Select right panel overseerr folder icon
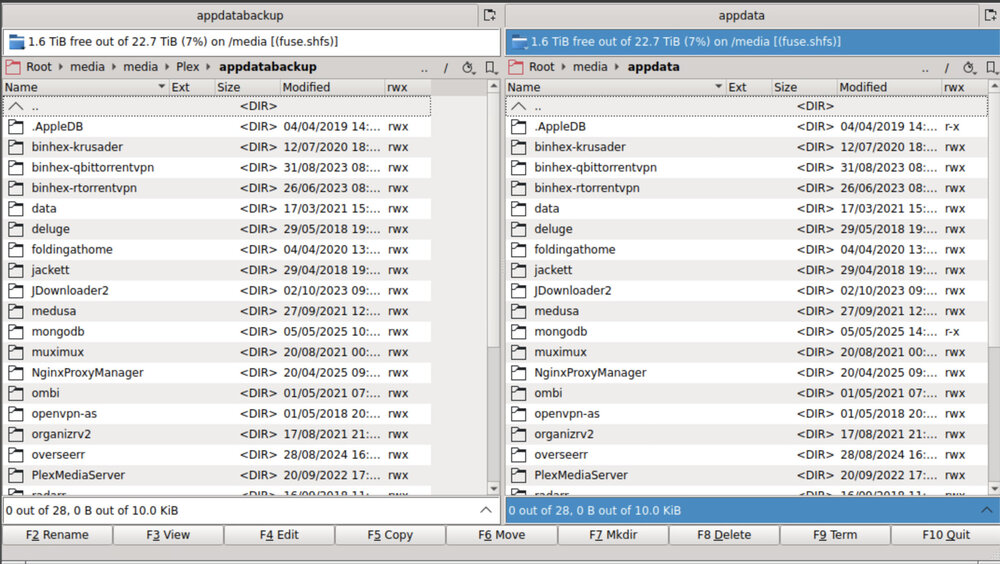Viewport: 1000px width, 564px height. coord(518,455)
